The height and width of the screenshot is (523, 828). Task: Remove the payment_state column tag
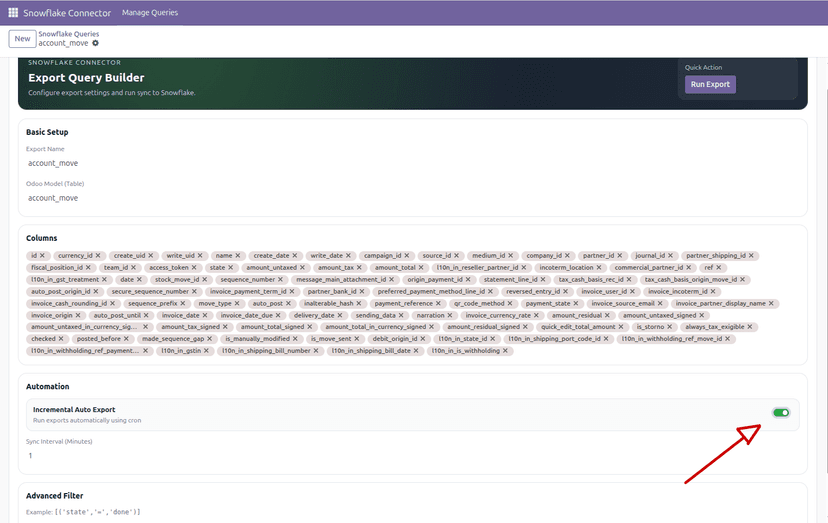pos(576,304)
